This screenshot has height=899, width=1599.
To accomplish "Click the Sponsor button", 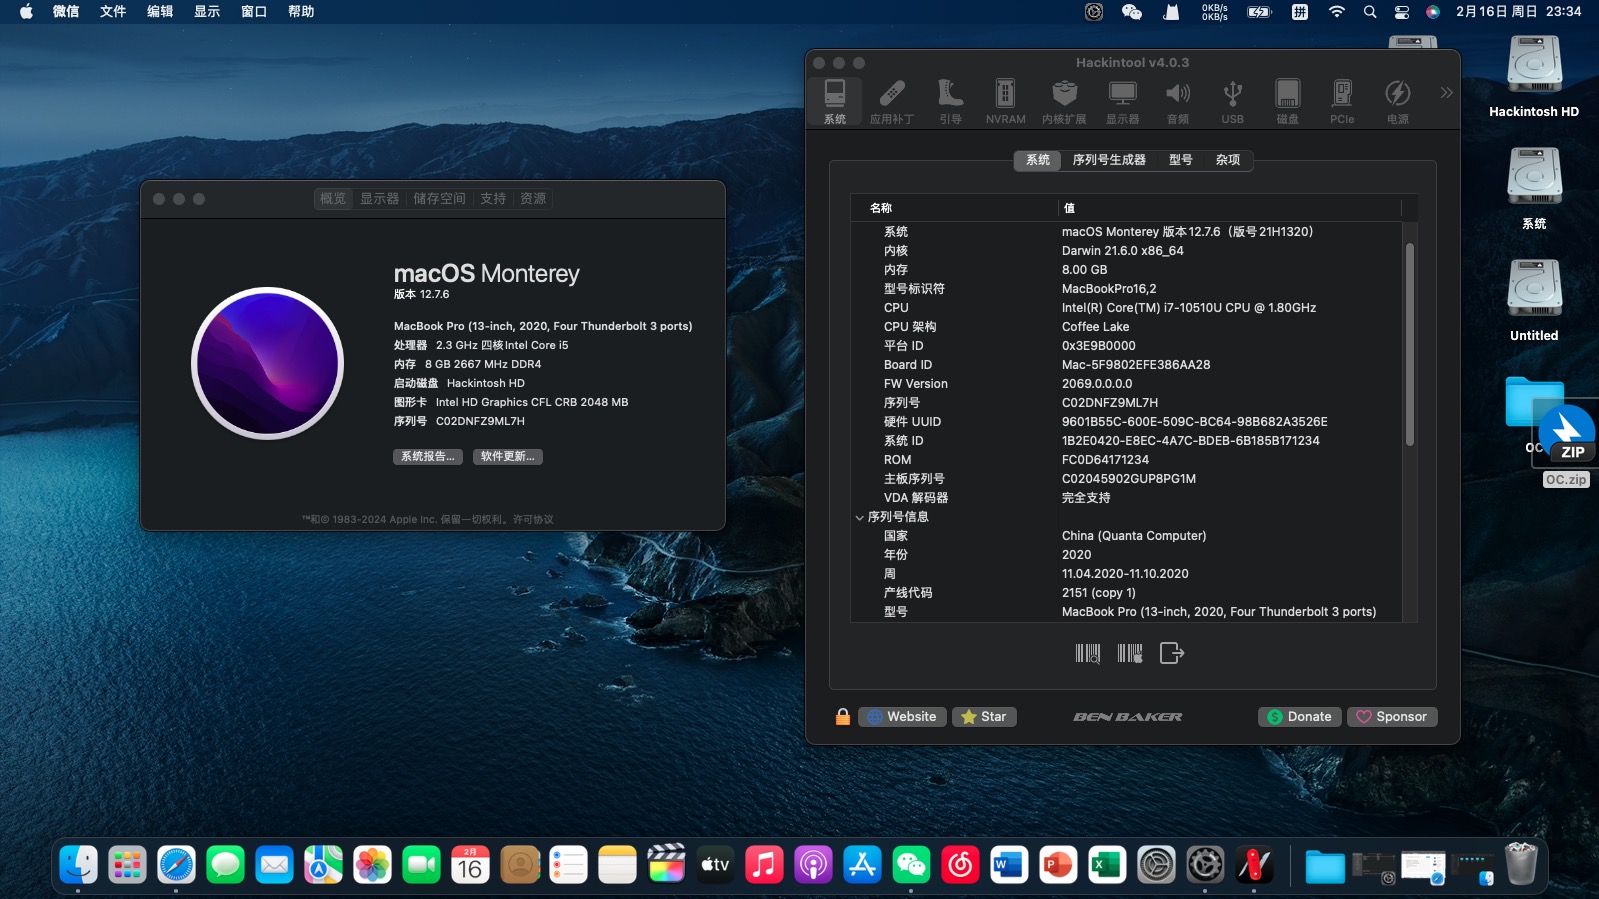I will 1392,716.
